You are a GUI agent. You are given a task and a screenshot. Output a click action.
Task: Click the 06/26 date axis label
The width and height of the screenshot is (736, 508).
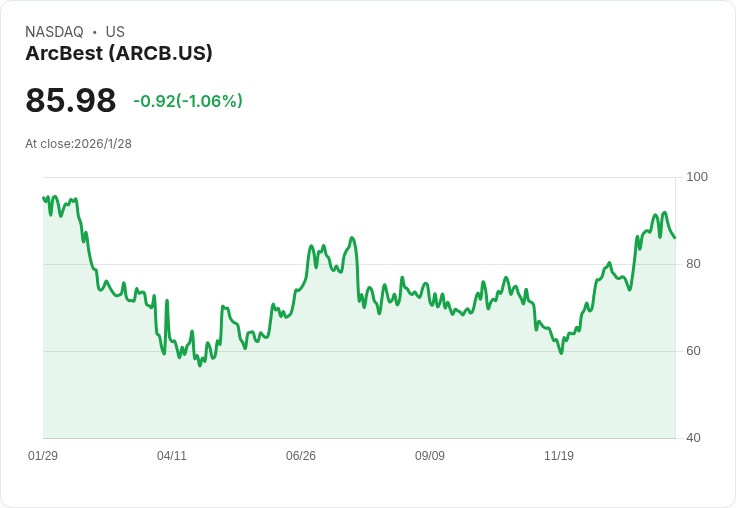pyautogui.click(x=300, y=455)
